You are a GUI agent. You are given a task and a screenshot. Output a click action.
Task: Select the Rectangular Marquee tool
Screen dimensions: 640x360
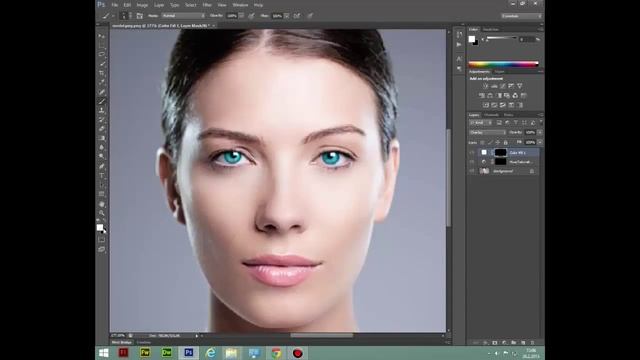point(102,45)
